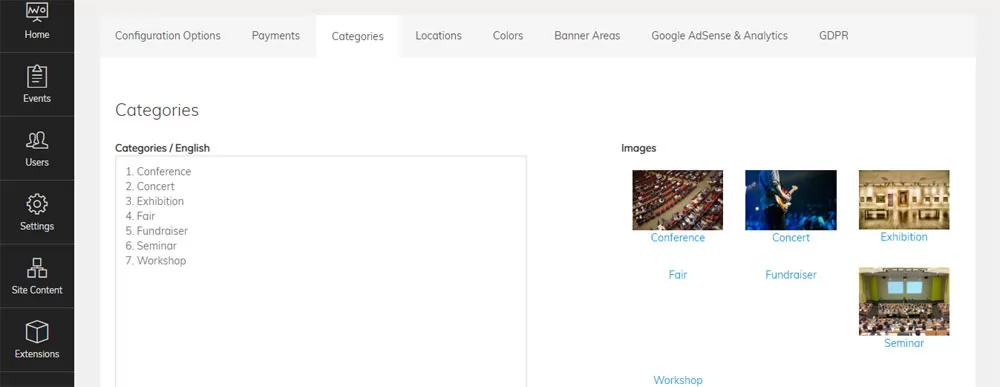Image resolution: width=1000 pixels, height=387 pixels.
Task: Select the Categories tab
Action: click(357, 36)
